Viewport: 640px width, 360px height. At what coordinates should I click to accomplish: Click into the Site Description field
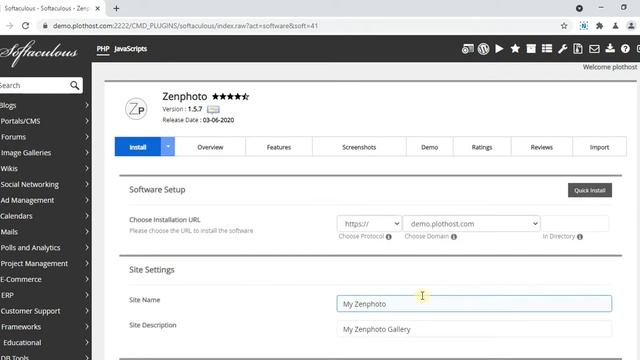point(474,329)
